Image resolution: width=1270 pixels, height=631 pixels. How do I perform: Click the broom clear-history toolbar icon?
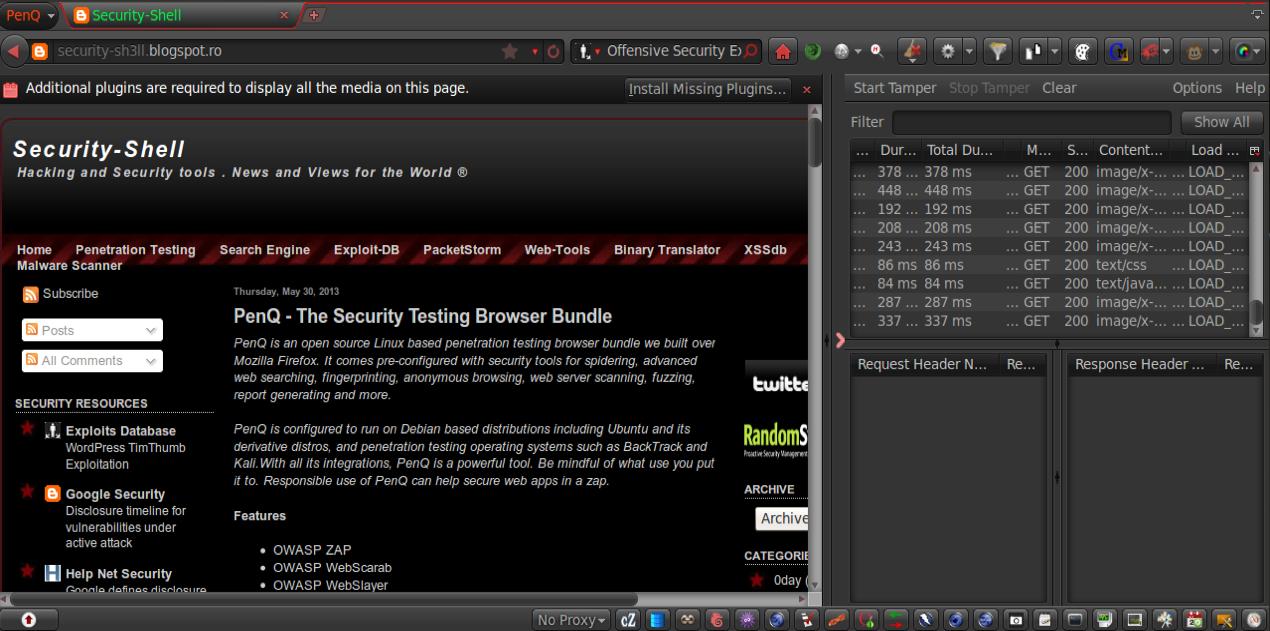click(x=911, y=51)
